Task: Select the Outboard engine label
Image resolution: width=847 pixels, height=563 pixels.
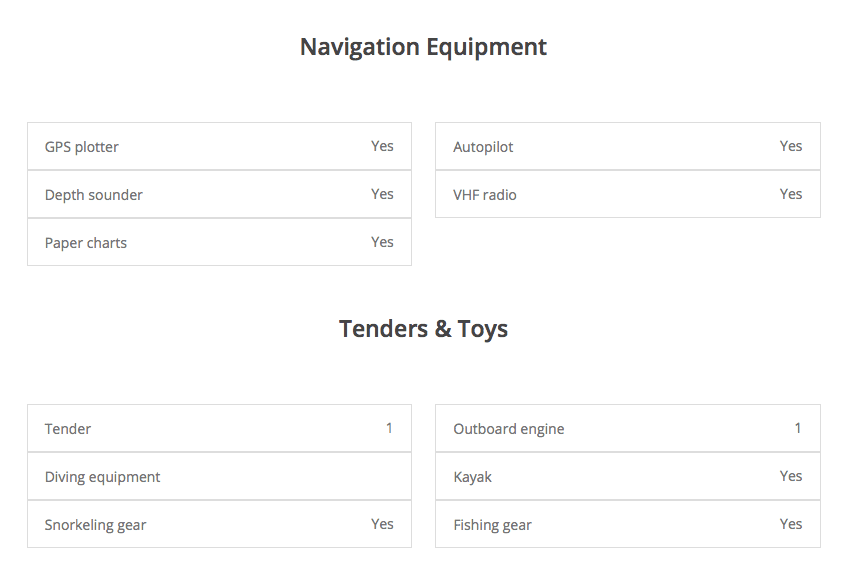Action: 509,429
